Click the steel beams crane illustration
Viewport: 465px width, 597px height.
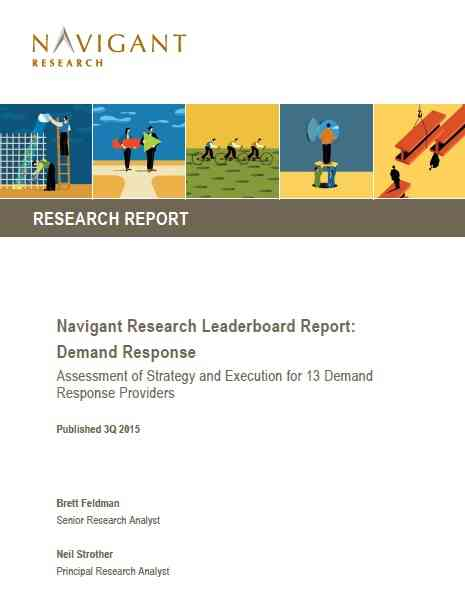pos(420,151)
